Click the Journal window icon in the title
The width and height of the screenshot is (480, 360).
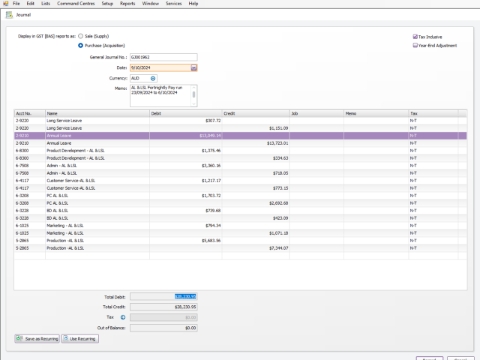[9, 15]
